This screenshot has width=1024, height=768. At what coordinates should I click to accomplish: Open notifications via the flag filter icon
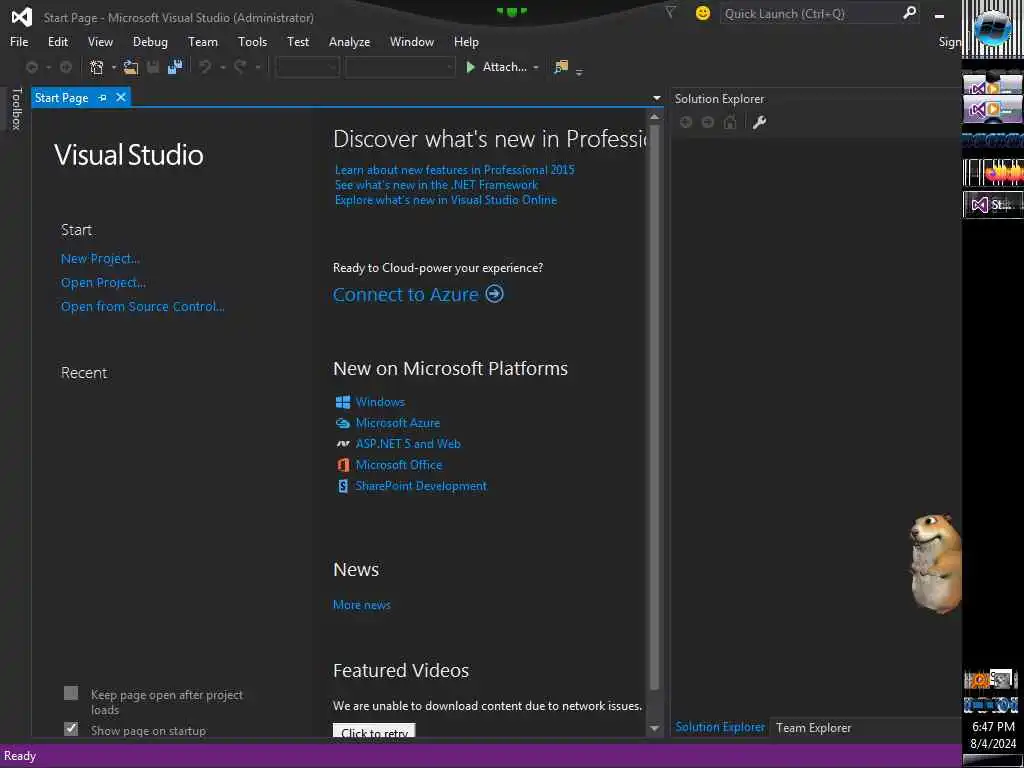coord(670,12)
